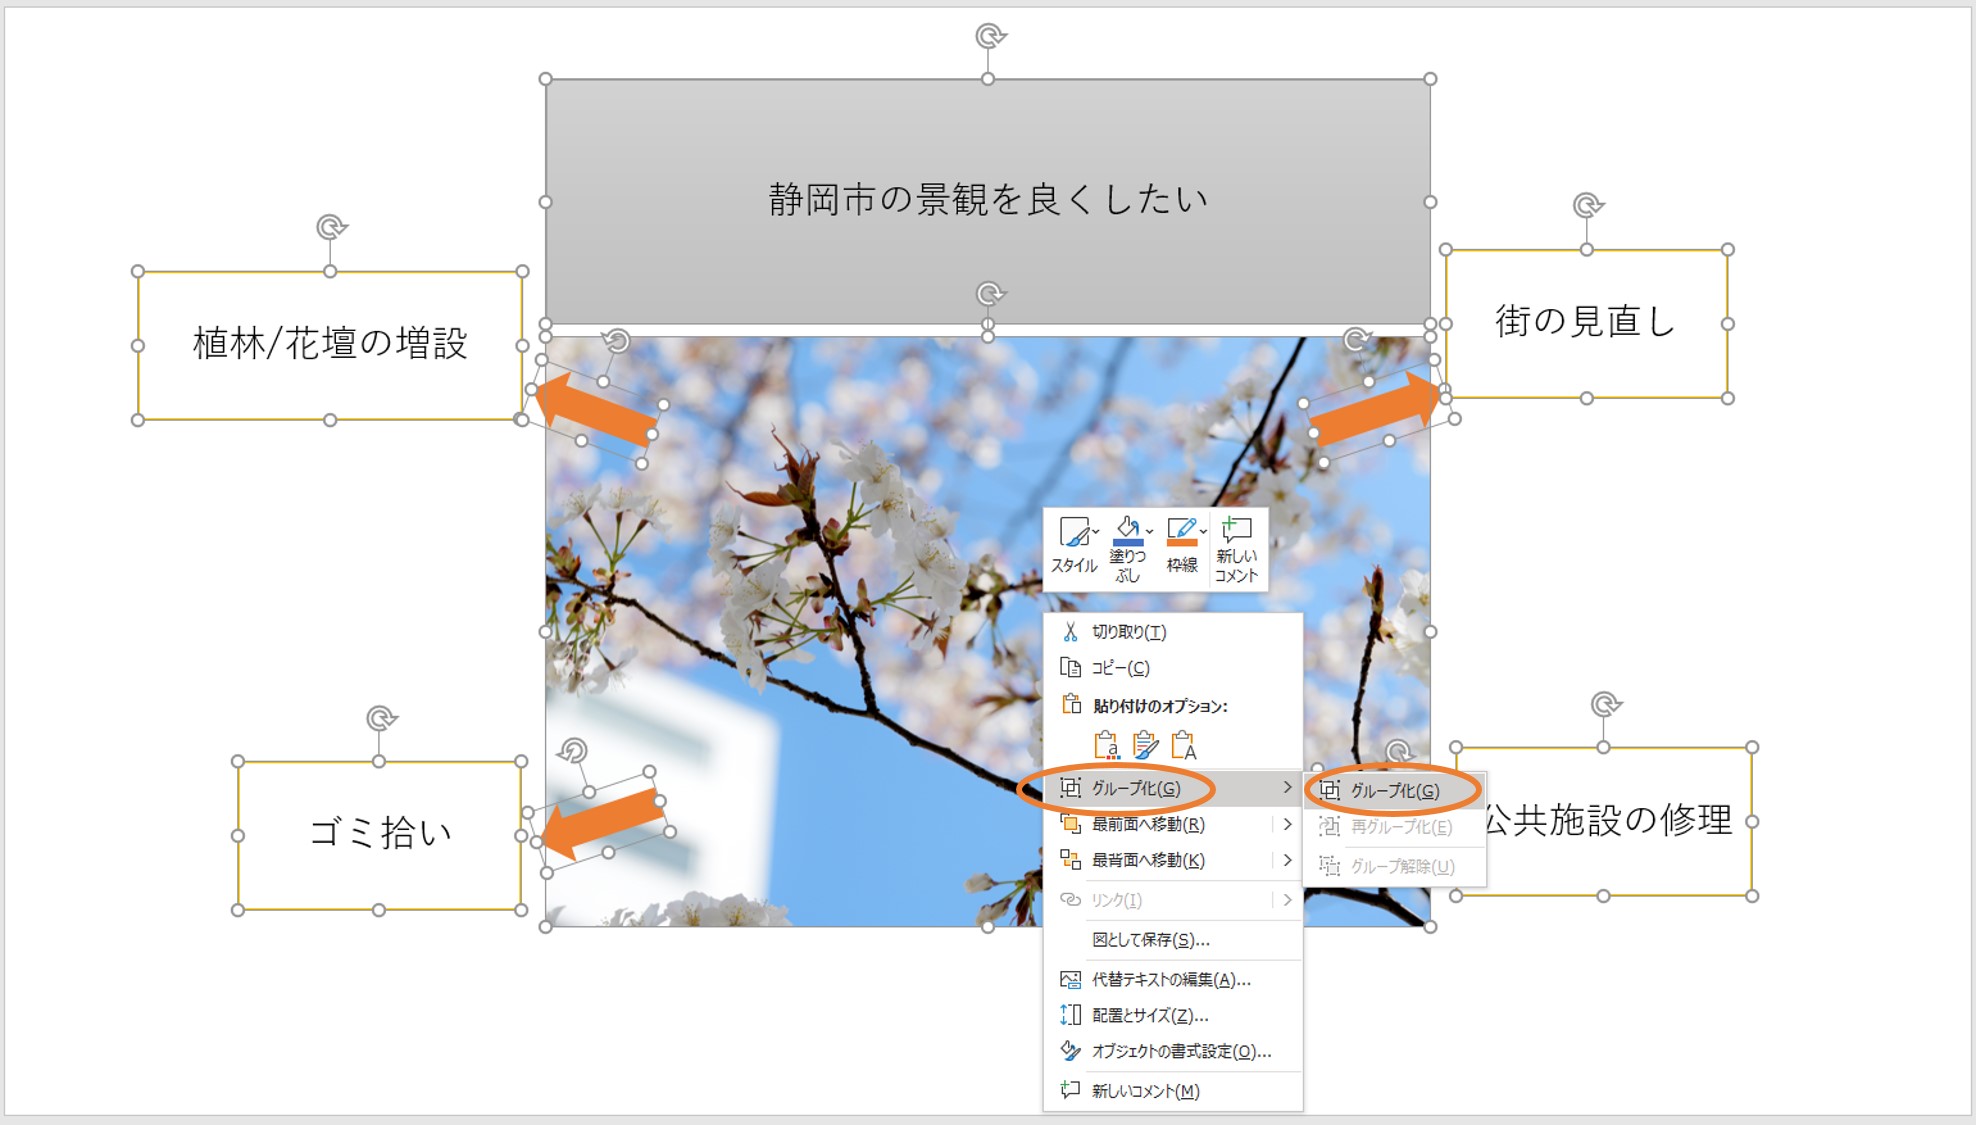The width and height of the screenshot is (1976, 1125).
Task: Paste keeping source formatting brush icon
Action: 1145,745
